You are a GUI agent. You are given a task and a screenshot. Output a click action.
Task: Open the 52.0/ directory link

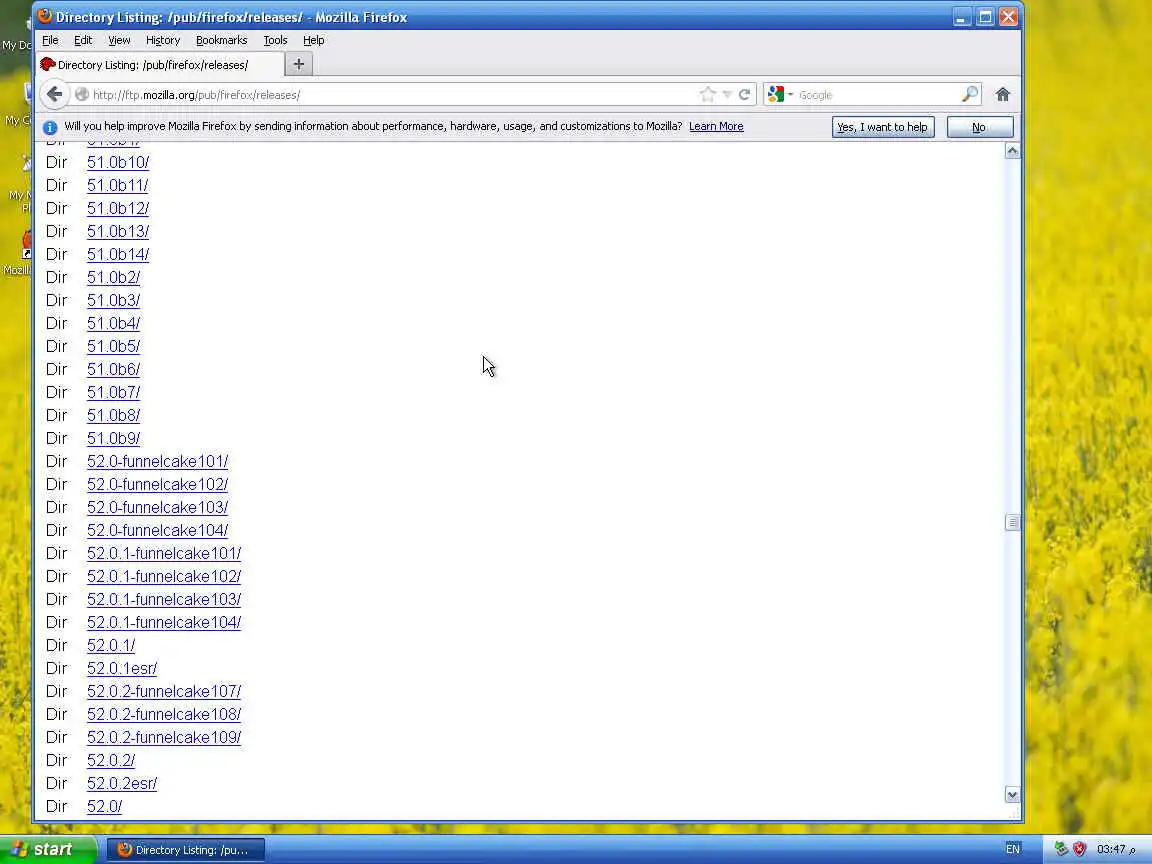click(x=104, y=807)
